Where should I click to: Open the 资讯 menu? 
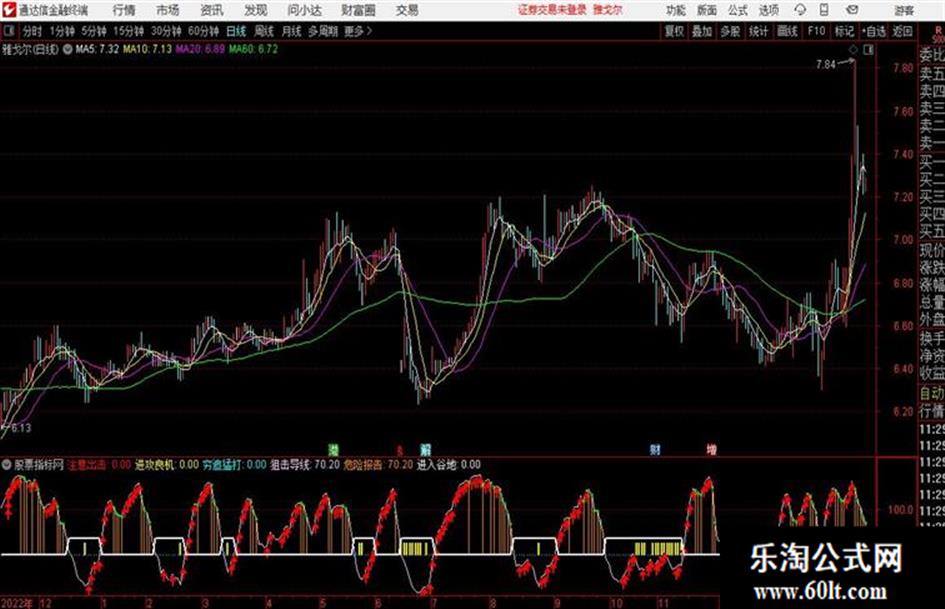click(x=212, y=10)
